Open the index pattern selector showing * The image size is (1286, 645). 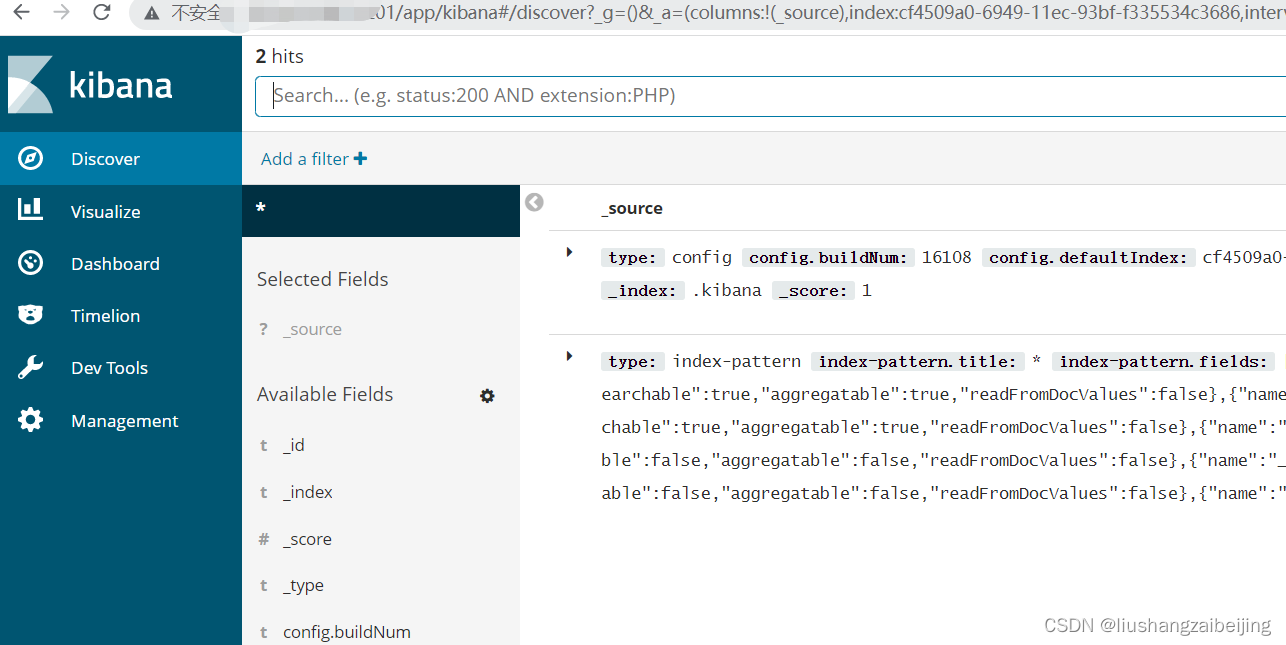[381, 210]
